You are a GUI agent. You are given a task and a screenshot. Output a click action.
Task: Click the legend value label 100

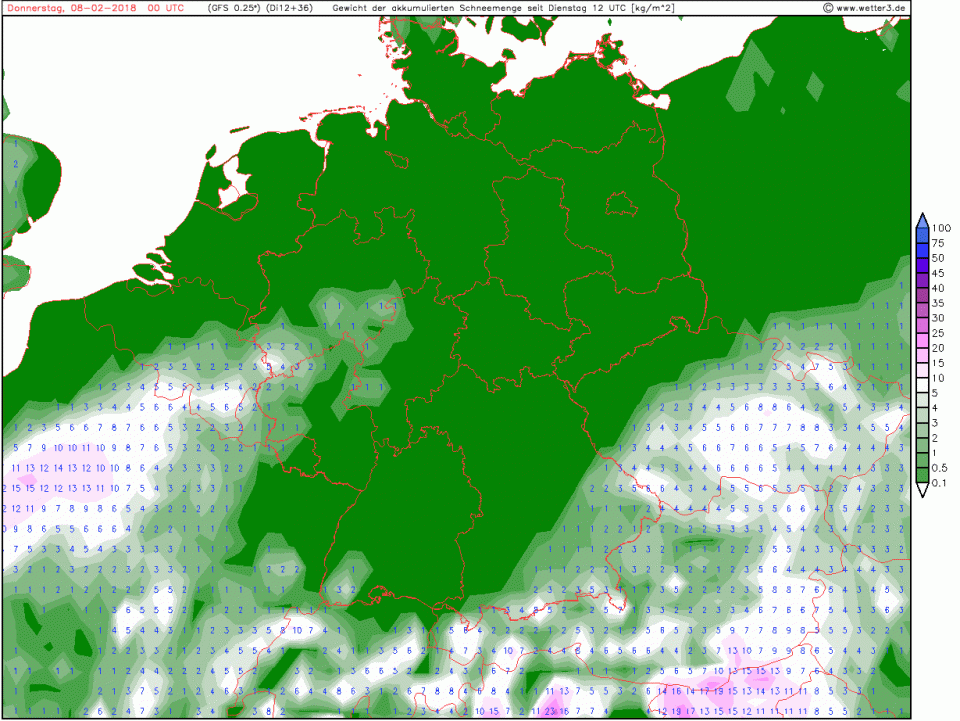(940, 229)
